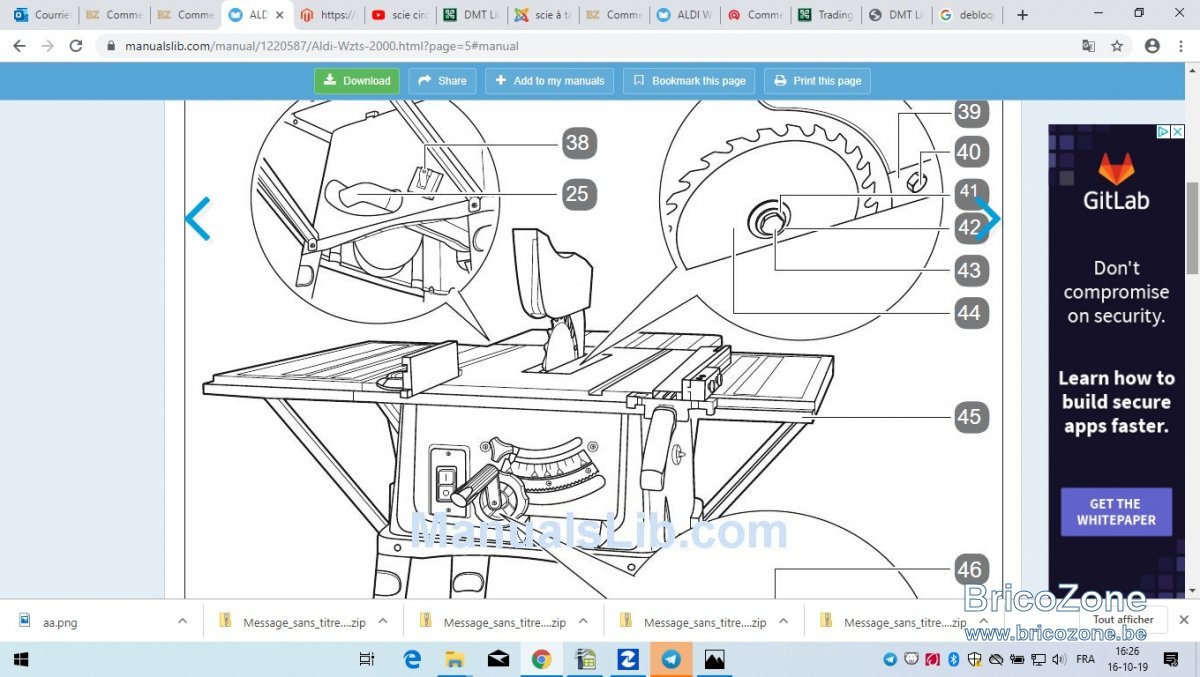This screenshot has height=677, width=1200.
Task: Open Windows Task View icon
Action: point(367,659)
